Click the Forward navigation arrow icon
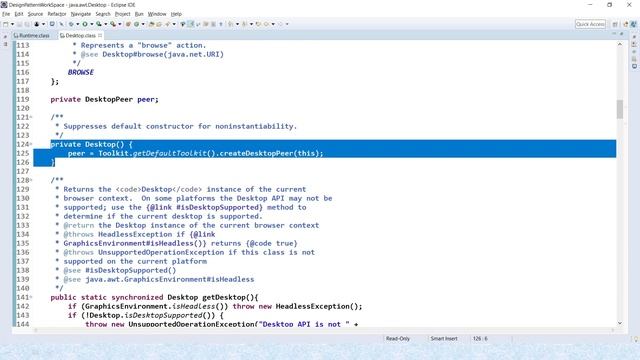This screenshot has height=360, width=640. (280, 24)
